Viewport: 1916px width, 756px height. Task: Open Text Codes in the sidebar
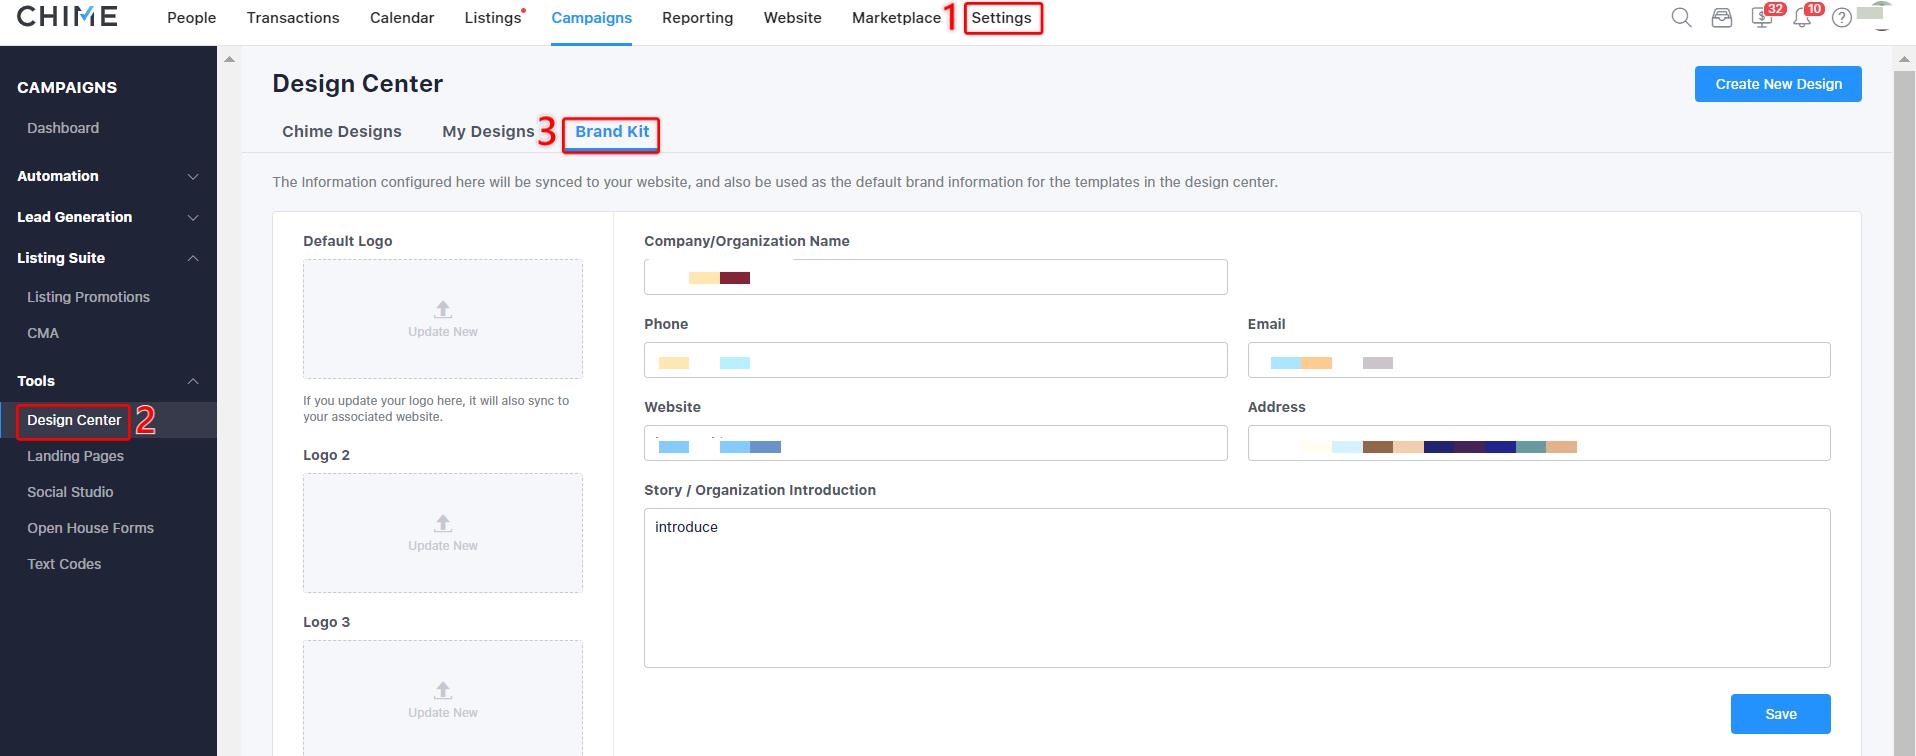click(64, 564)
